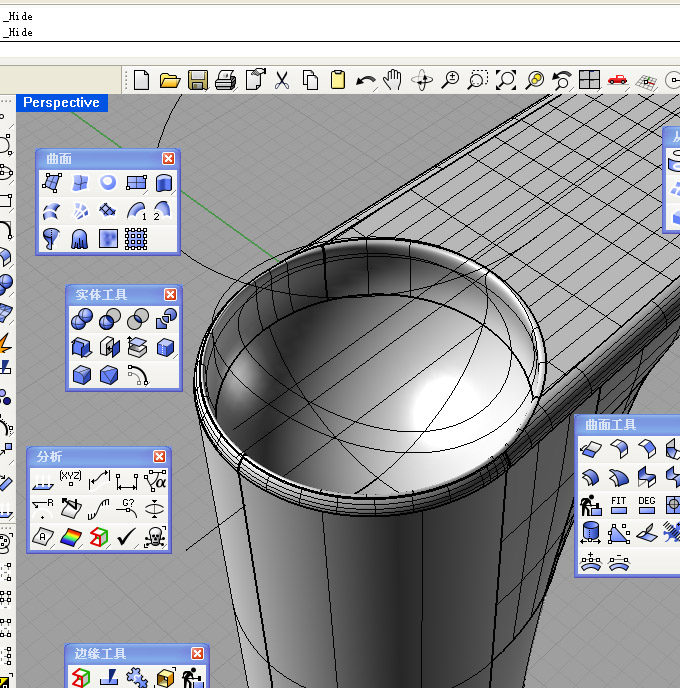Select the Patch tool in 曲面 panel
Screen dimensions: 680x688
108,211
